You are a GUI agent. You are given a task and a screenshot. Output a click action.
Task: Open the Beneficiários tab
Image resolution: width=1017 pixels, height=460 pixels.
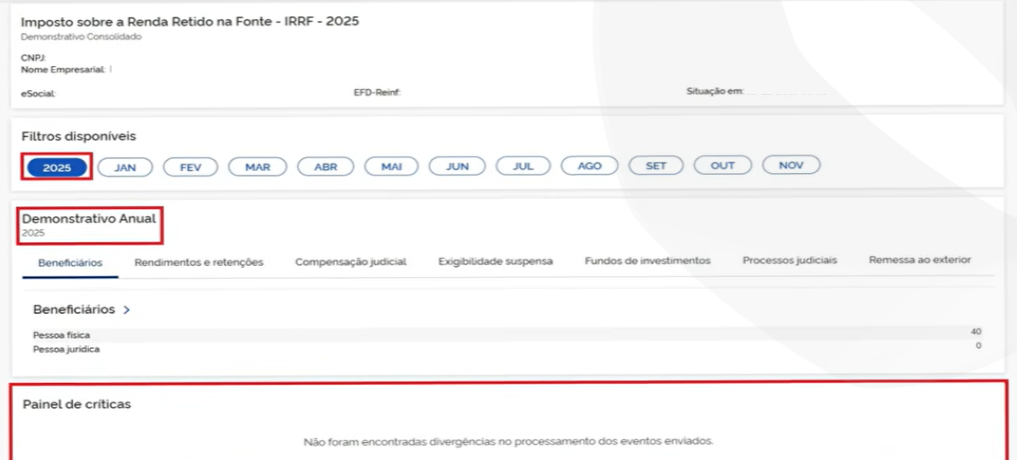point(70,261)
